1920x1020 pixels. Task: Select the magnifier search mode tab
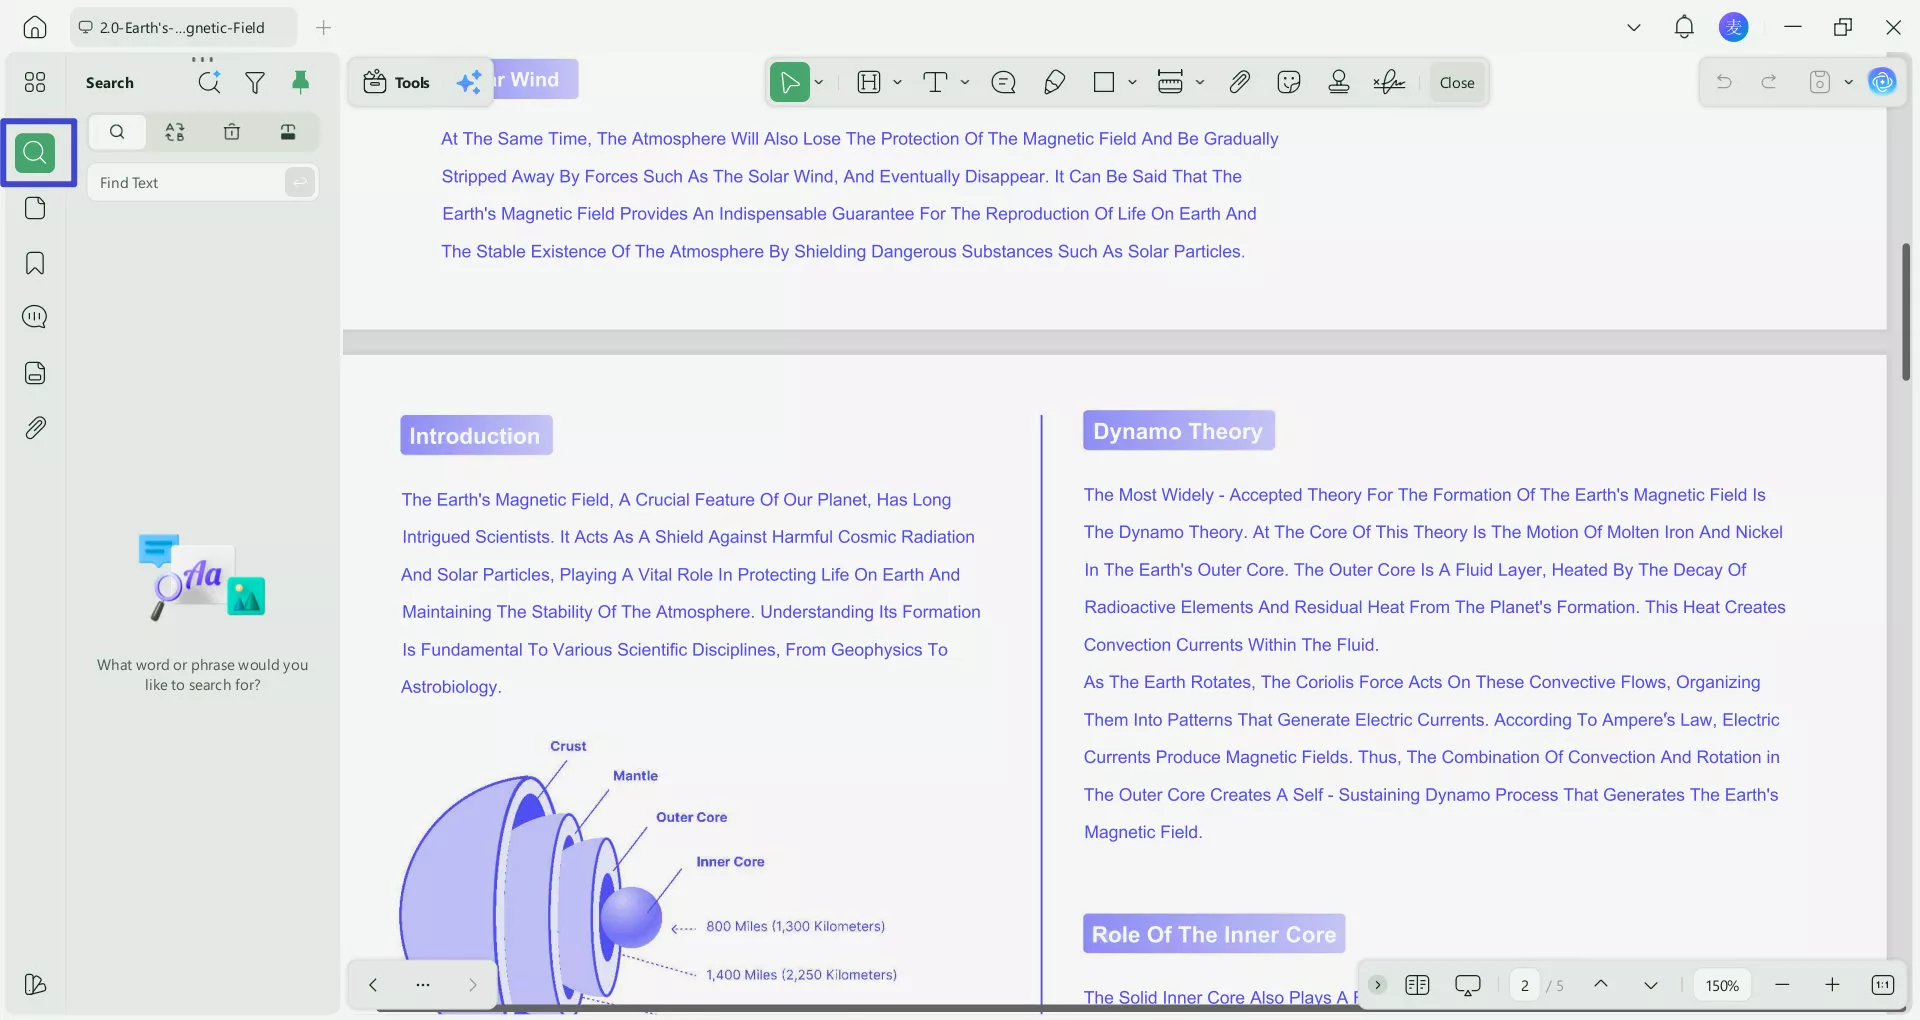117,132
